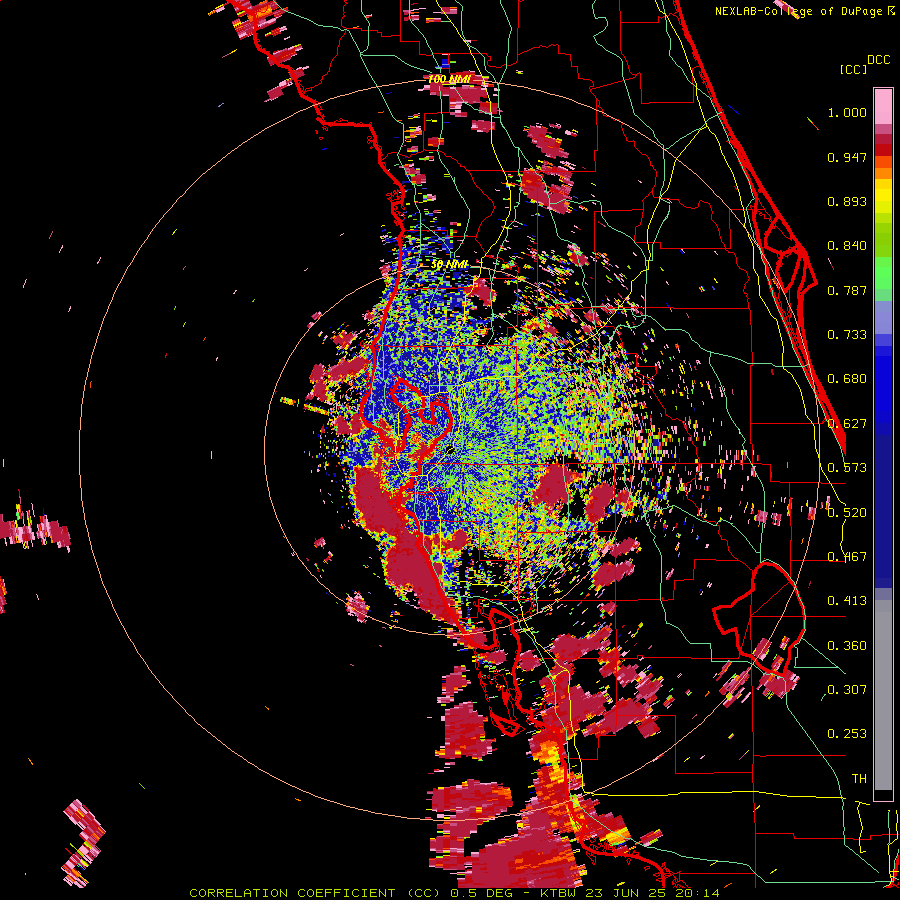The image size is (900, 900).
Task: Click the 100 NMI range ring label
Action: [449, 79]
